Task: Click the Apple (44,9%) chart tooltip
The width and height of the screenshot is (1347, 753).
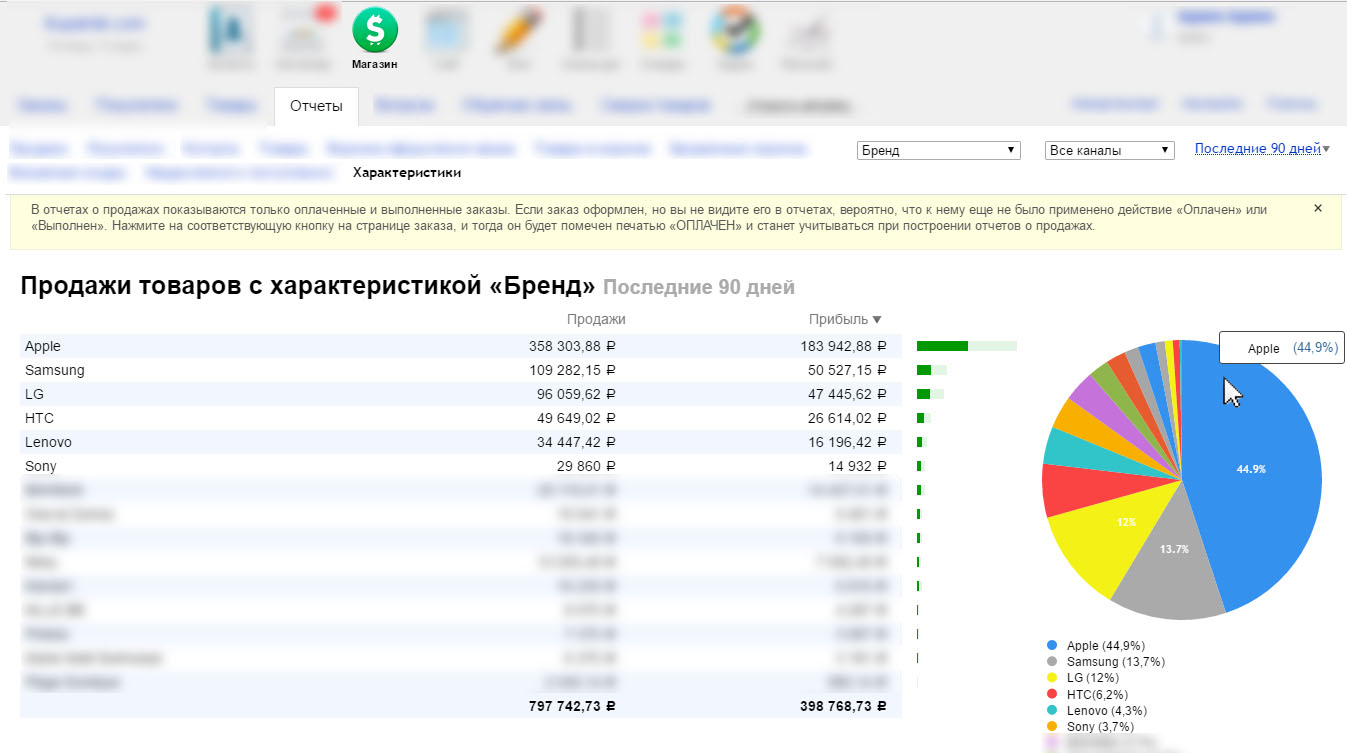Action: (x=1282, y=348)
